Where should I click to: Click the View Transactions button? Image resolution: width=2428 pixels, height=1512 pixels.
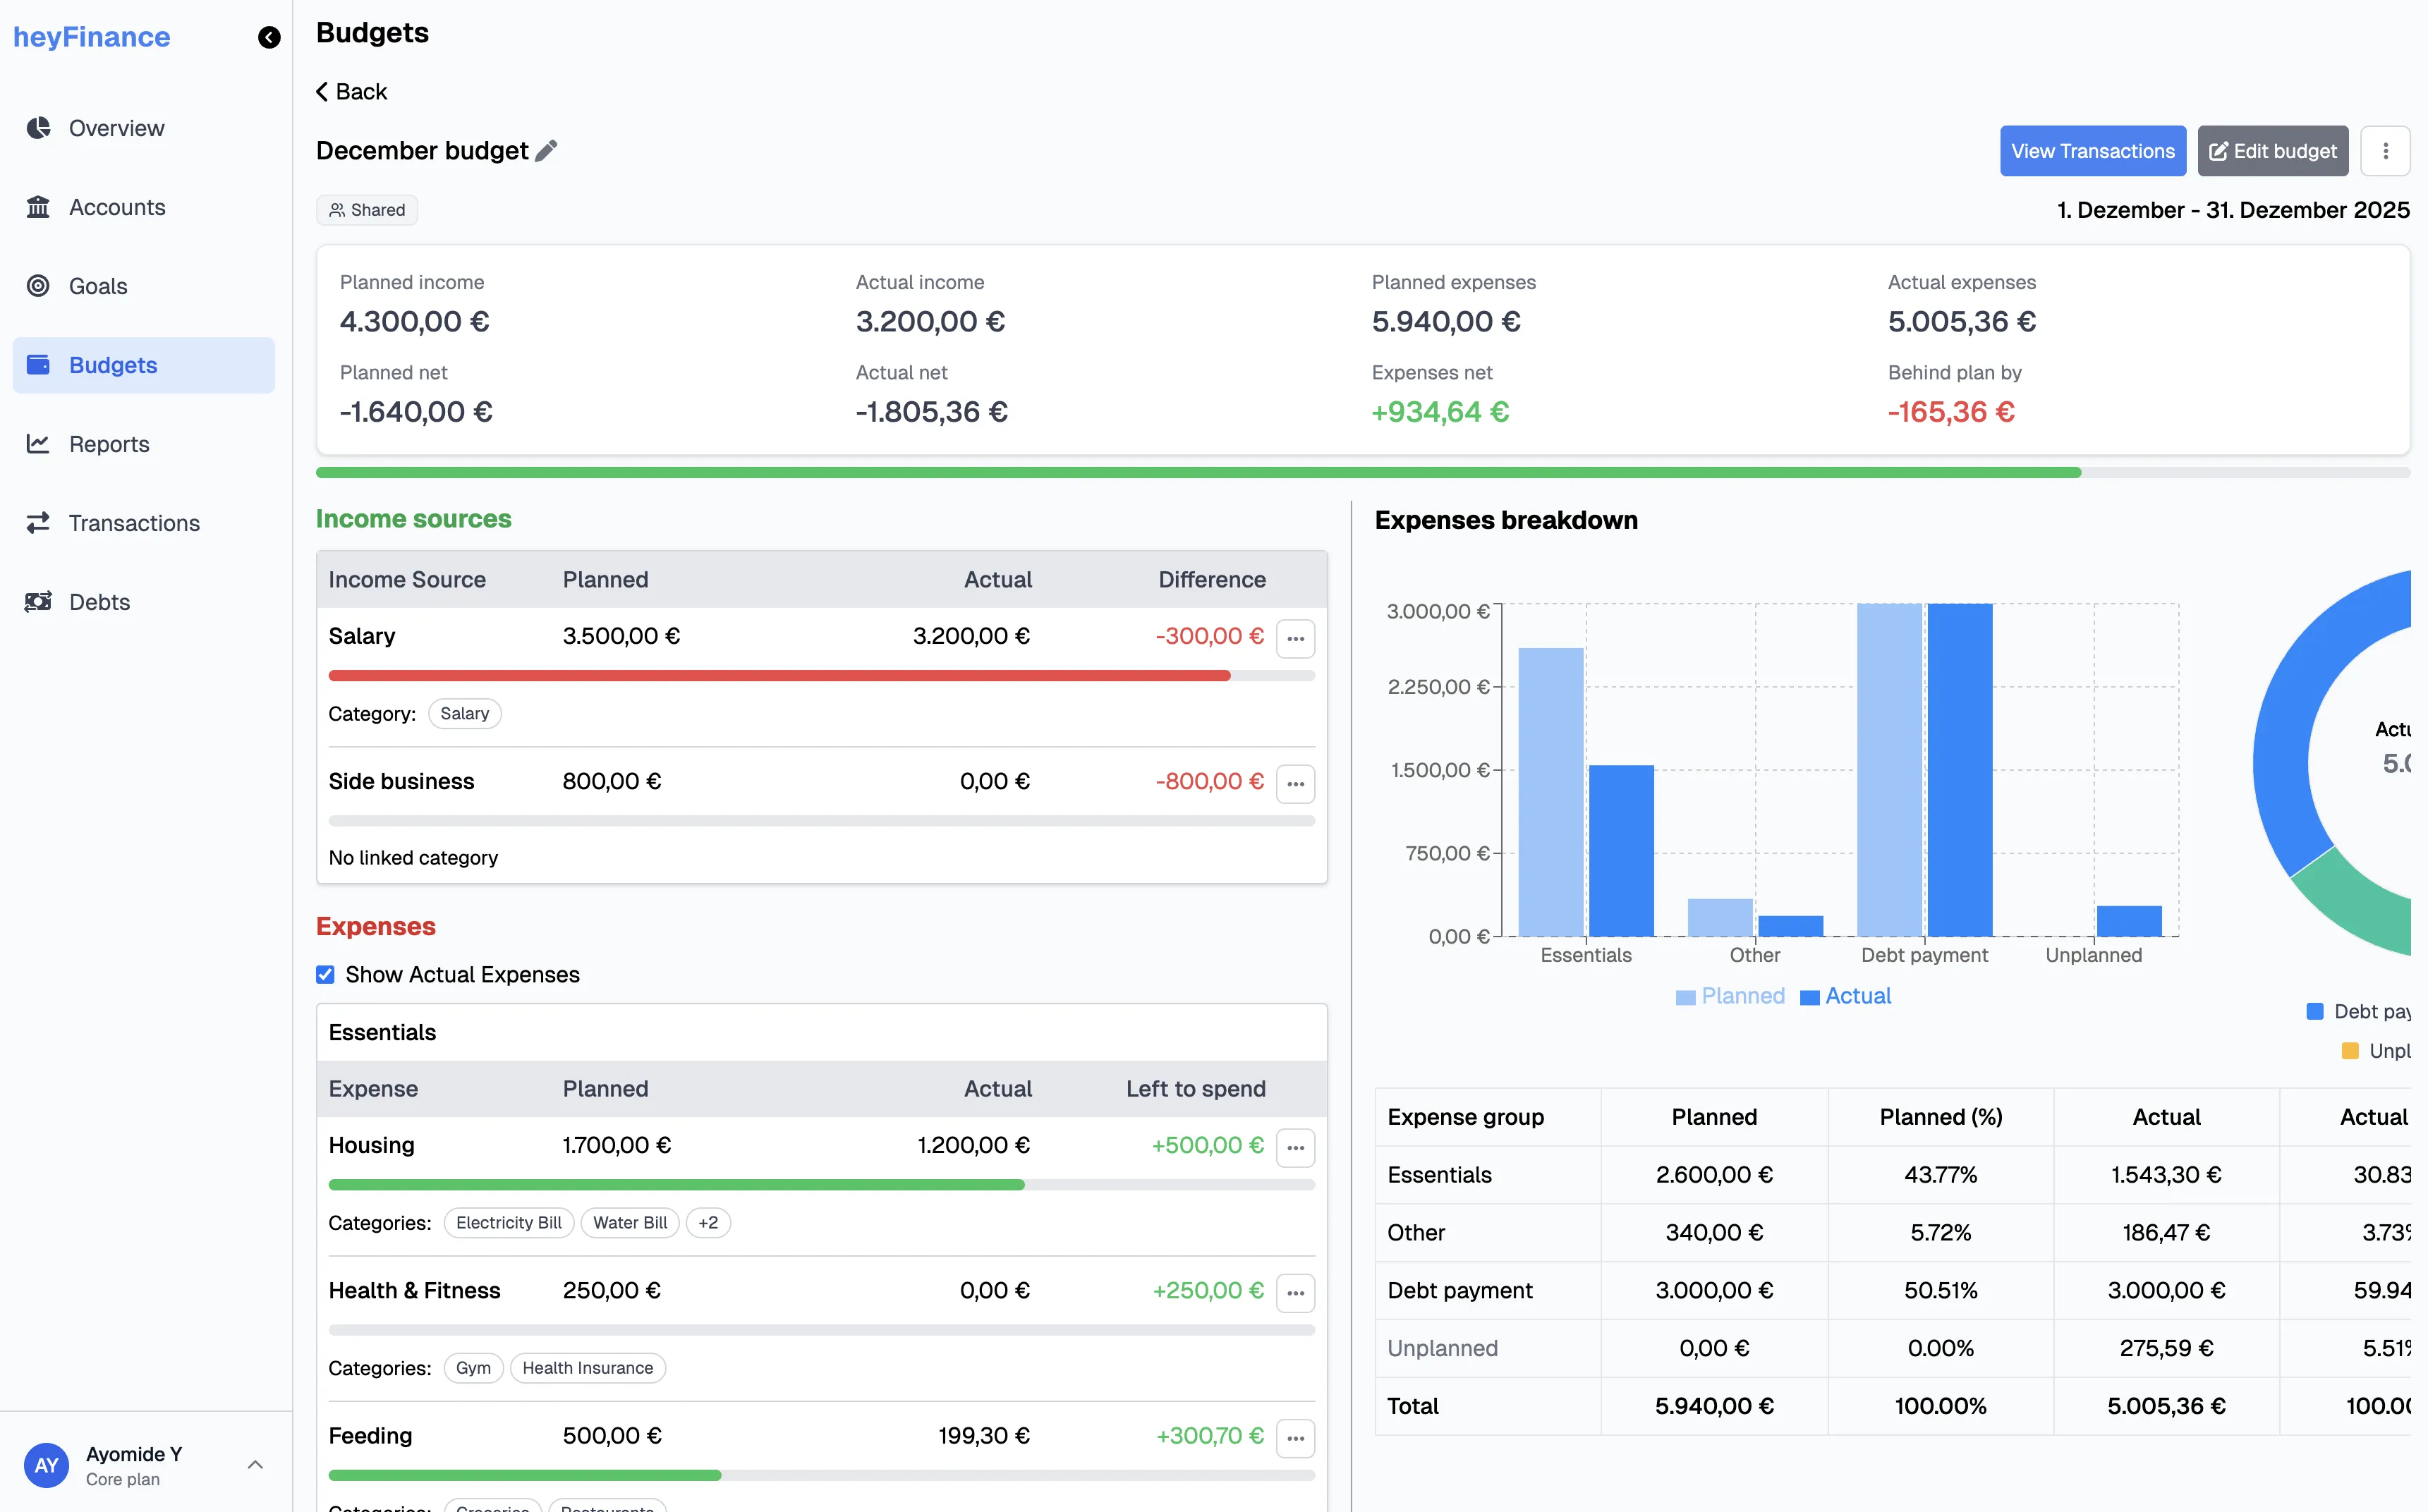2093,150
